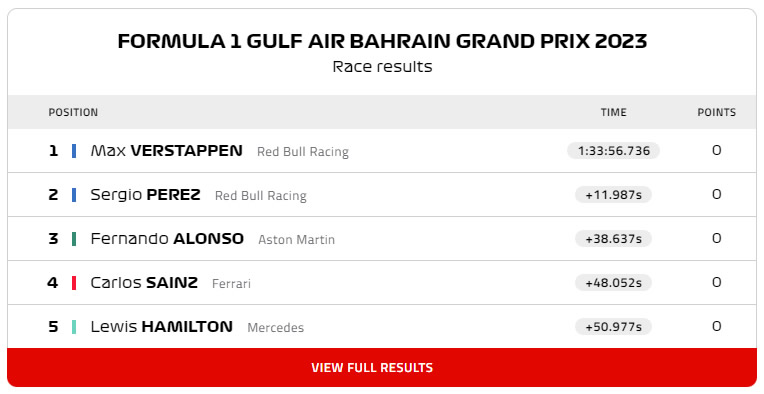
Task: Click the +50.977s gap badge
Action: pyautogui.click(x=613, y=326)
